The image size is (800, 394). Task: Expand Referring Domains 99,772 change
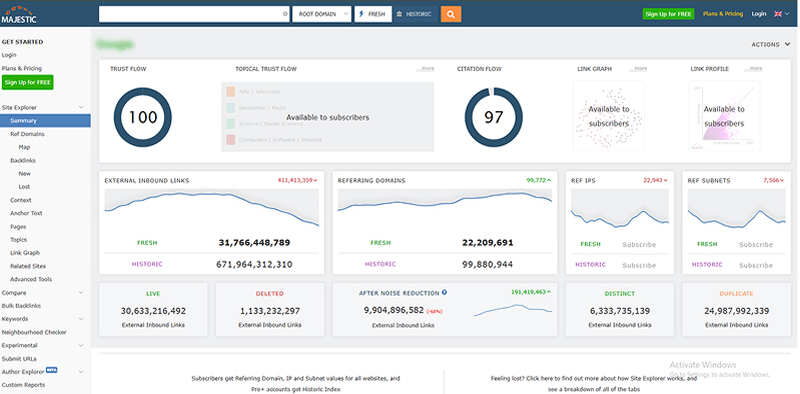[539, 180]
